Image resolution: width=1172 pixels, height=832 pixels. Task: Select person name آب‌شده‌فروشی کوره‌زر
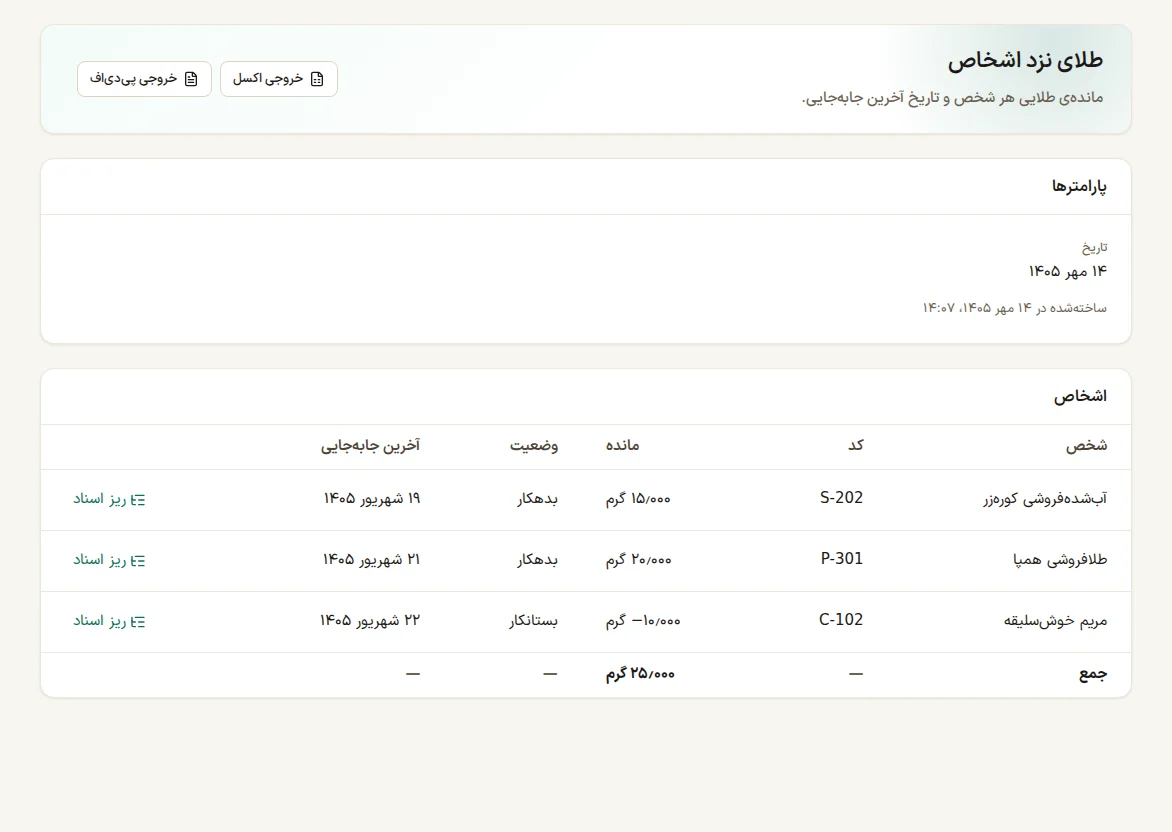point(1045,499)
